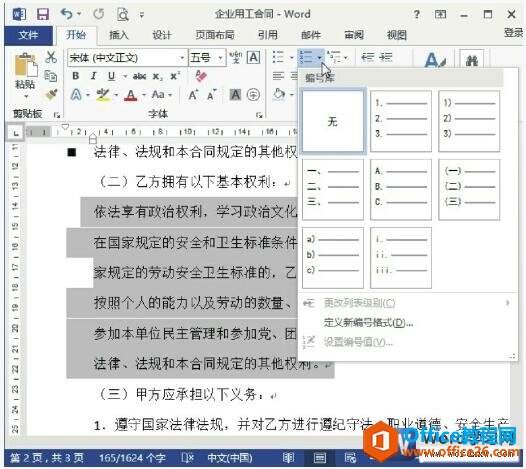526x469 pixels.
Task: Click the Grow Font icon
Action: coord(193,95)
